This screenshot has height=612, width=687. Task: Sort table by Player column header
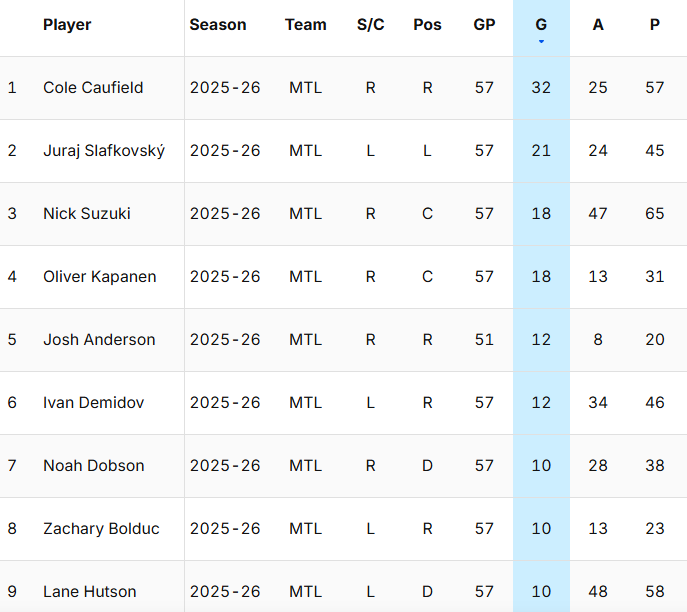pyautogui.click(x=67, y=24)
